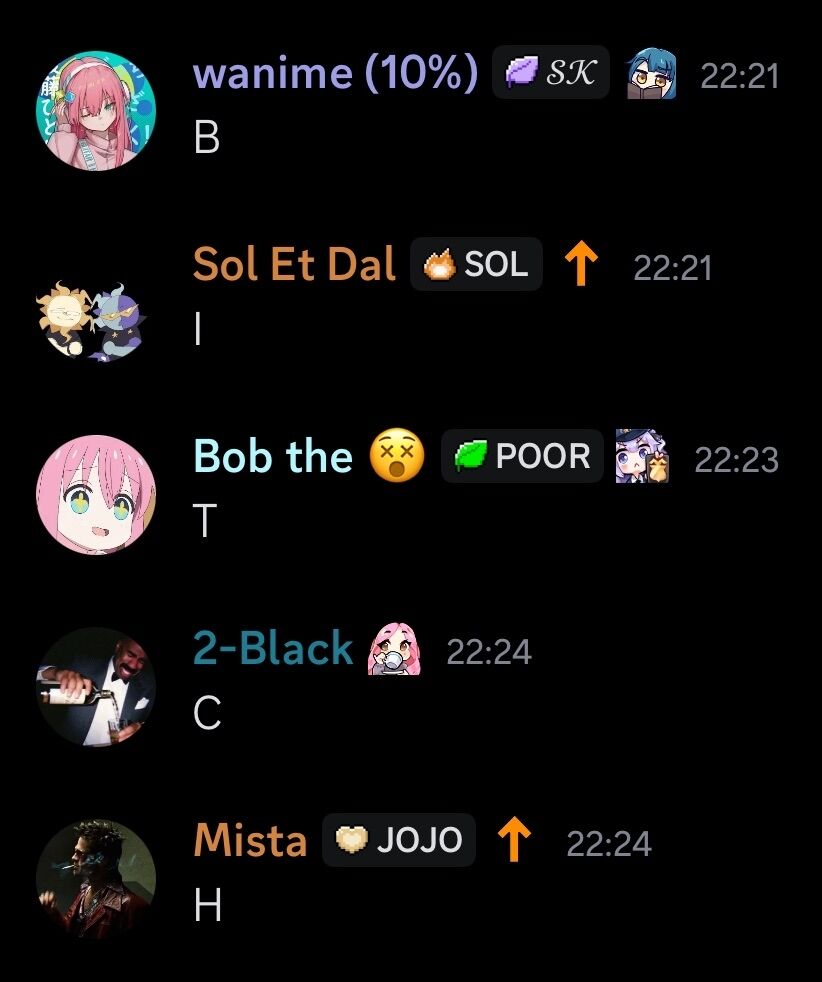Image resolution: width=822 pixels, height=982 pixels.
Task: Click Bob's purple-haired role icon
Action: [642, 455]
